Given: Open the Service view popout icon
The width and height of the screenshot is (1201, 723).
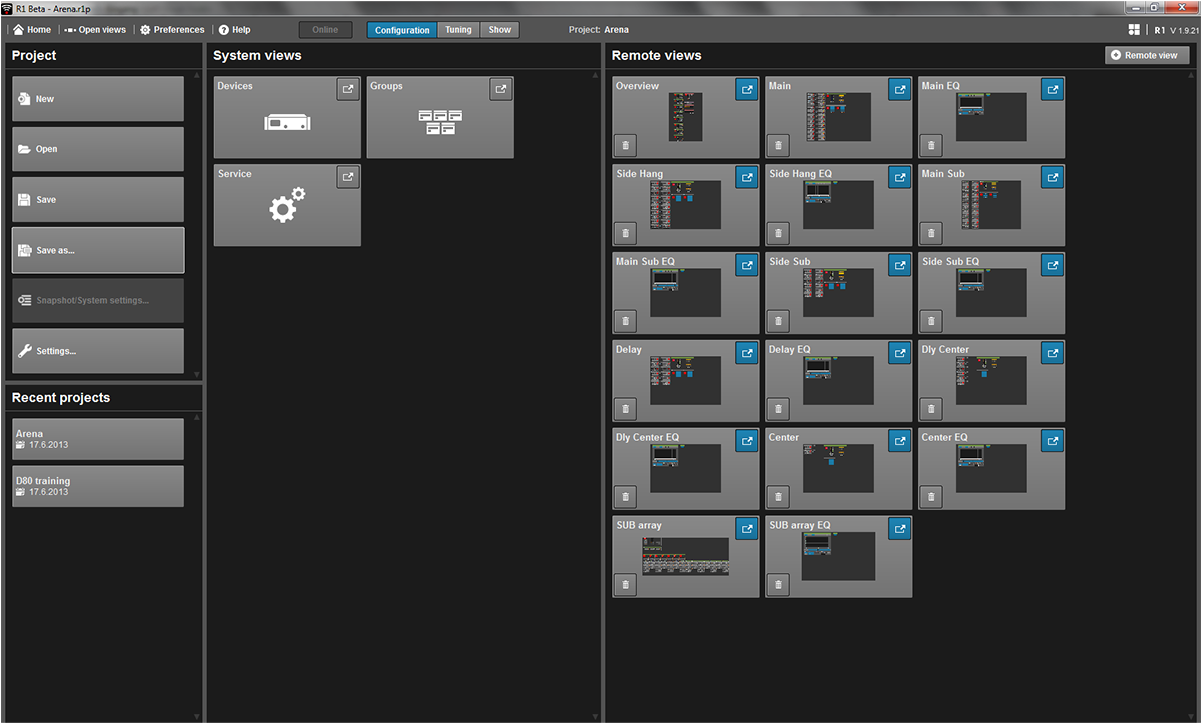Looking at the screenshot, I should pos(347,178).
